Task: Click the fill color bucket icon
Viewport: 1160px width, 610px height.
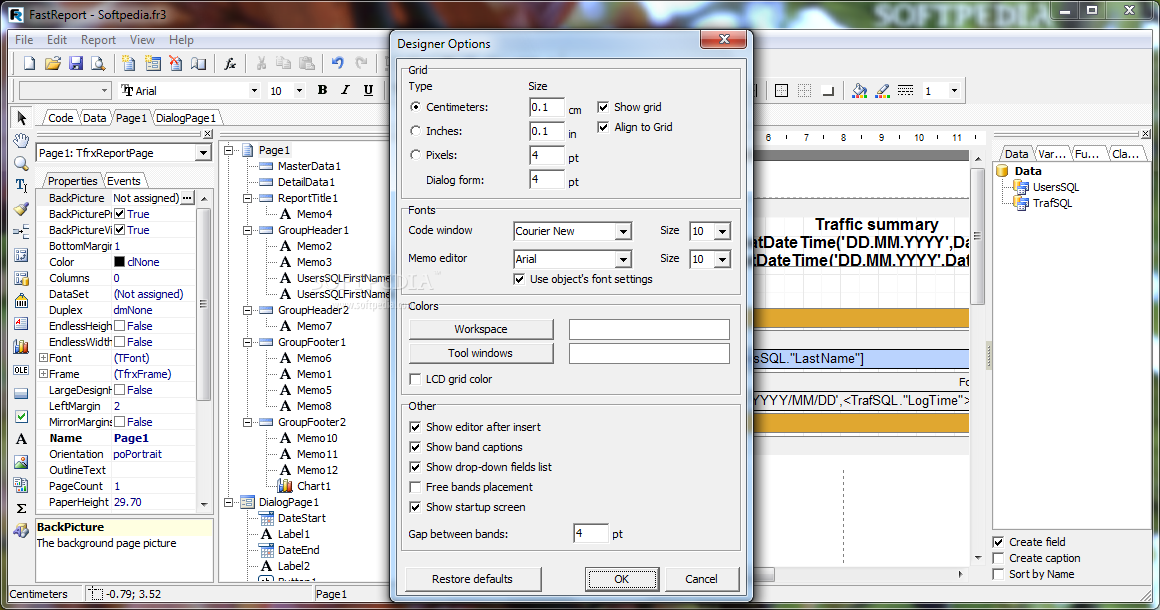Action: point(859,90)
